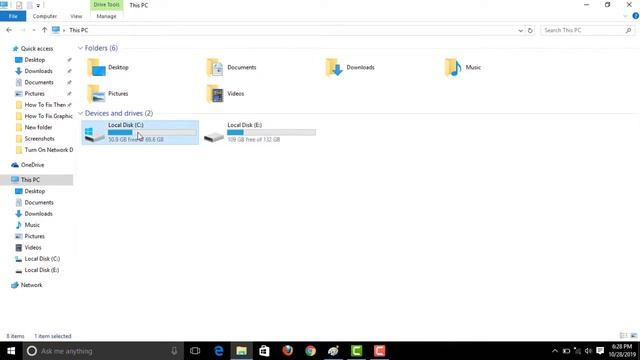Open the Pictures folder in Folders group
The image size is (640, 360).
coord(108,93)
